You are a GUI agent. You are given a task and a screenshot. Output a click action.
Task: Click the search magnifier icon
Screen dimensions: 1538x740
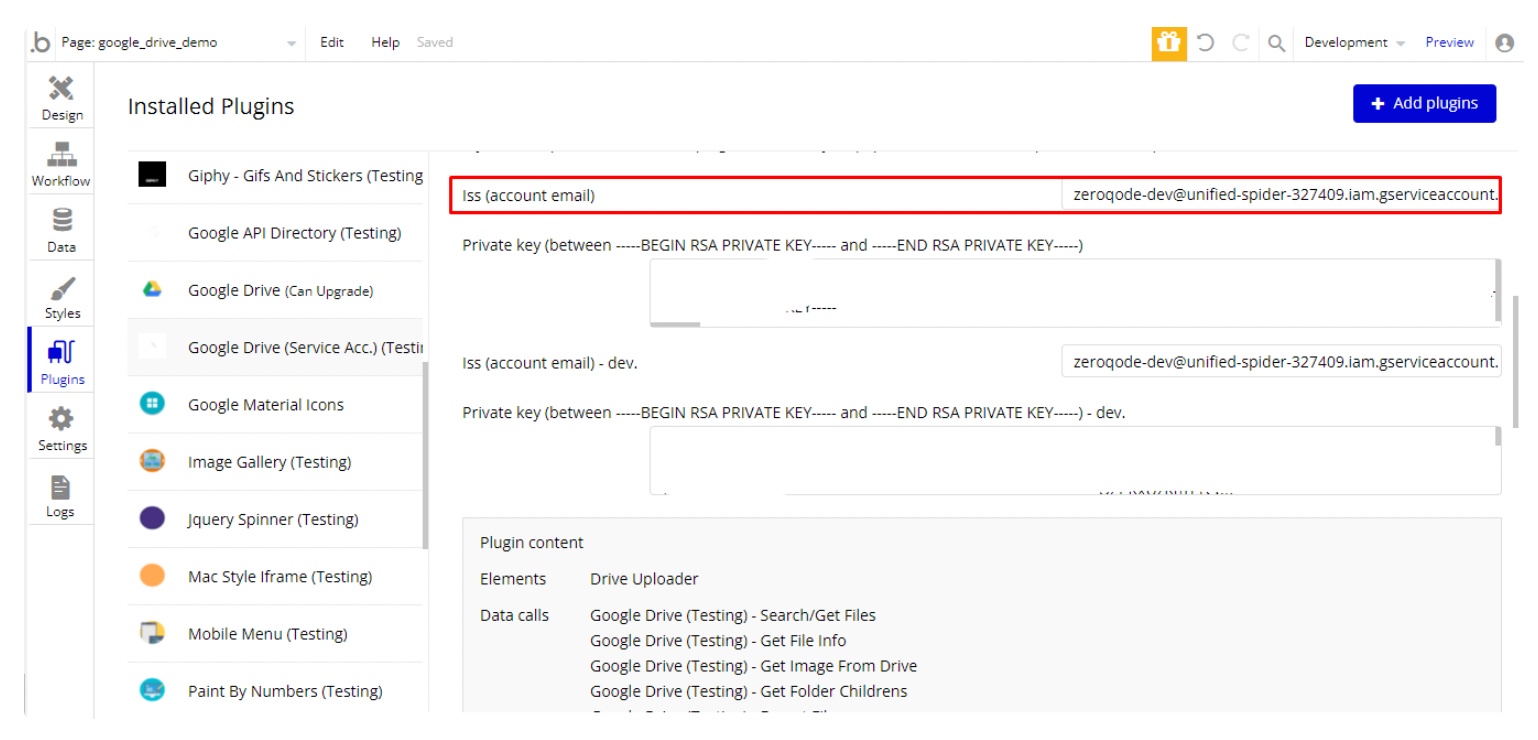click(1276, 43)
